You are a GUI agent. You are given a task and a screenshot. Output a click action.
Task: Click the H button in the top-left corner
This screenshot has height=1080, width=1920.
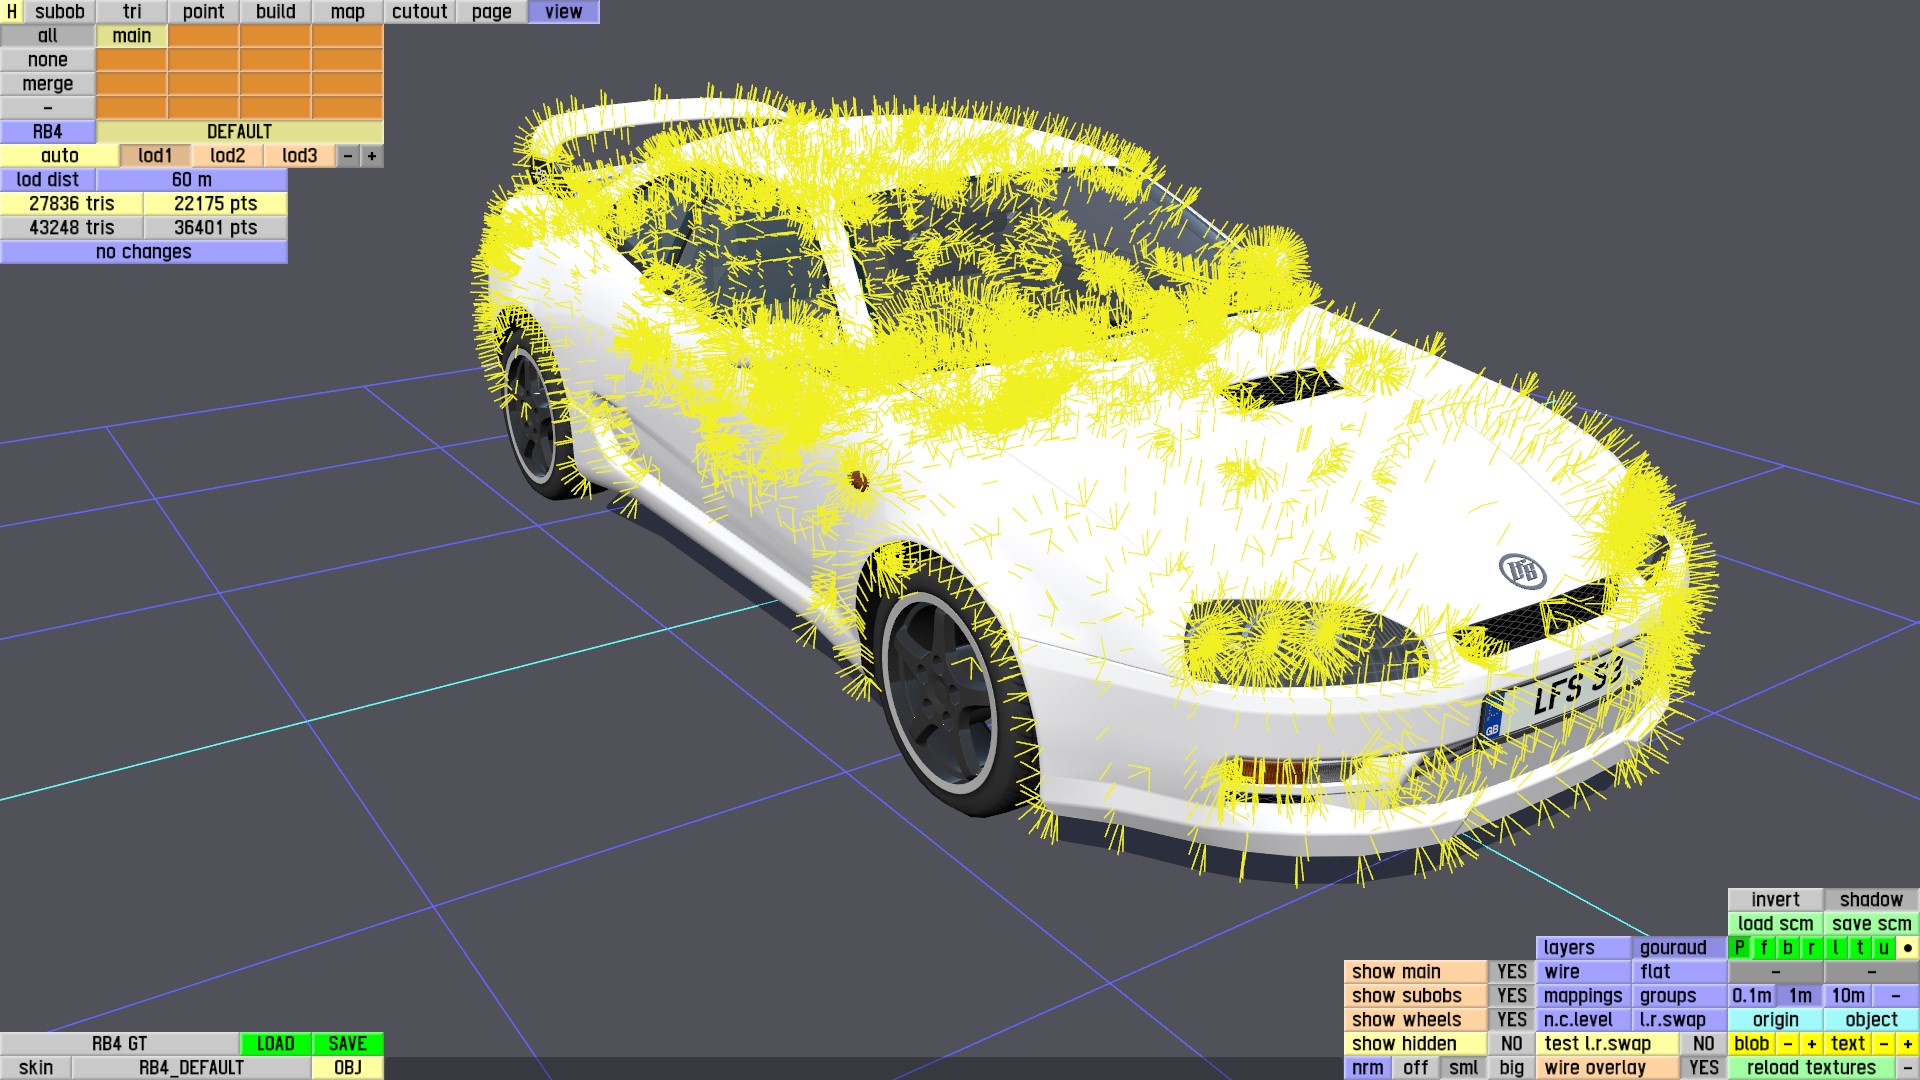click(12, 12)
